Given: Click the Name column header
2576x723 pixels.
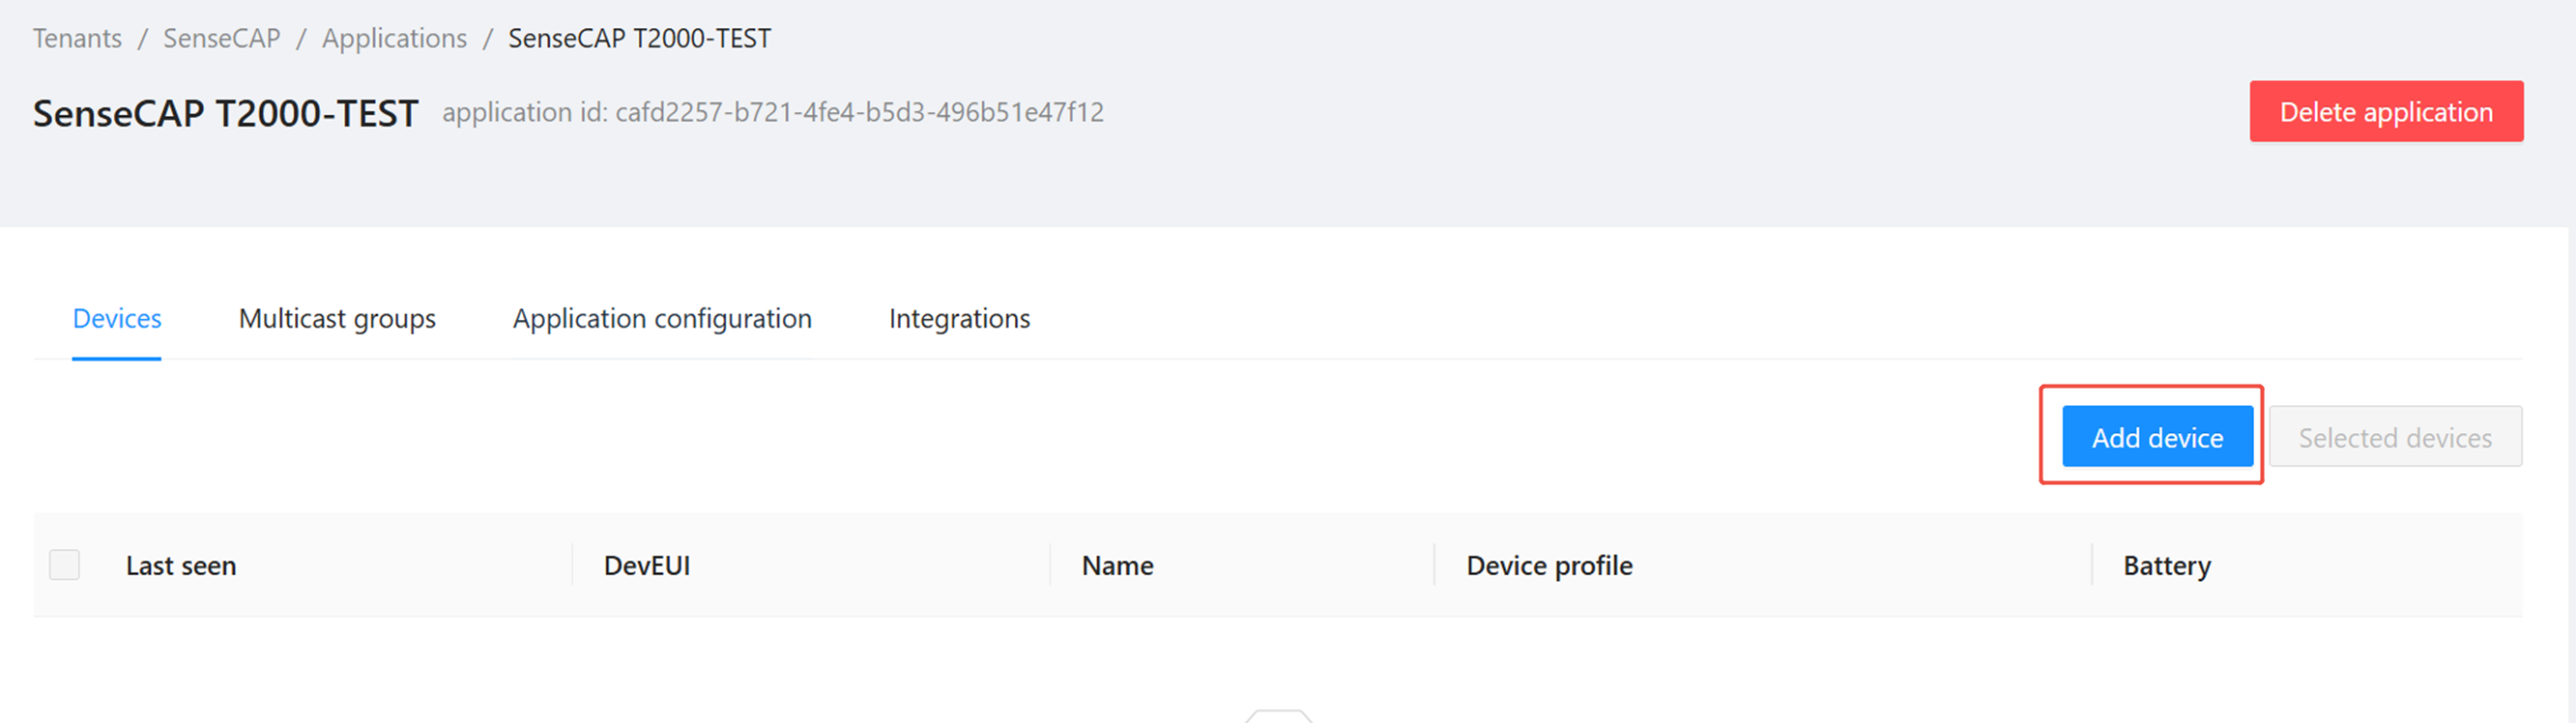Looking at the screenshot, I should click(1117, 566).
